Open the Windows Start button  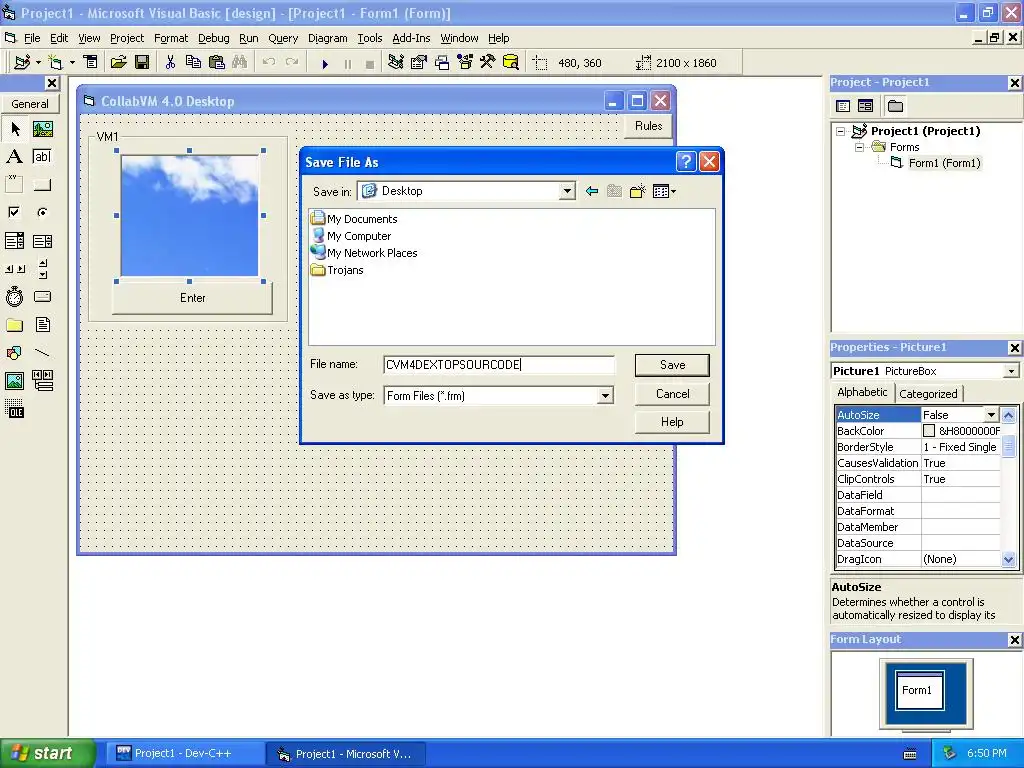click(47, 753)
